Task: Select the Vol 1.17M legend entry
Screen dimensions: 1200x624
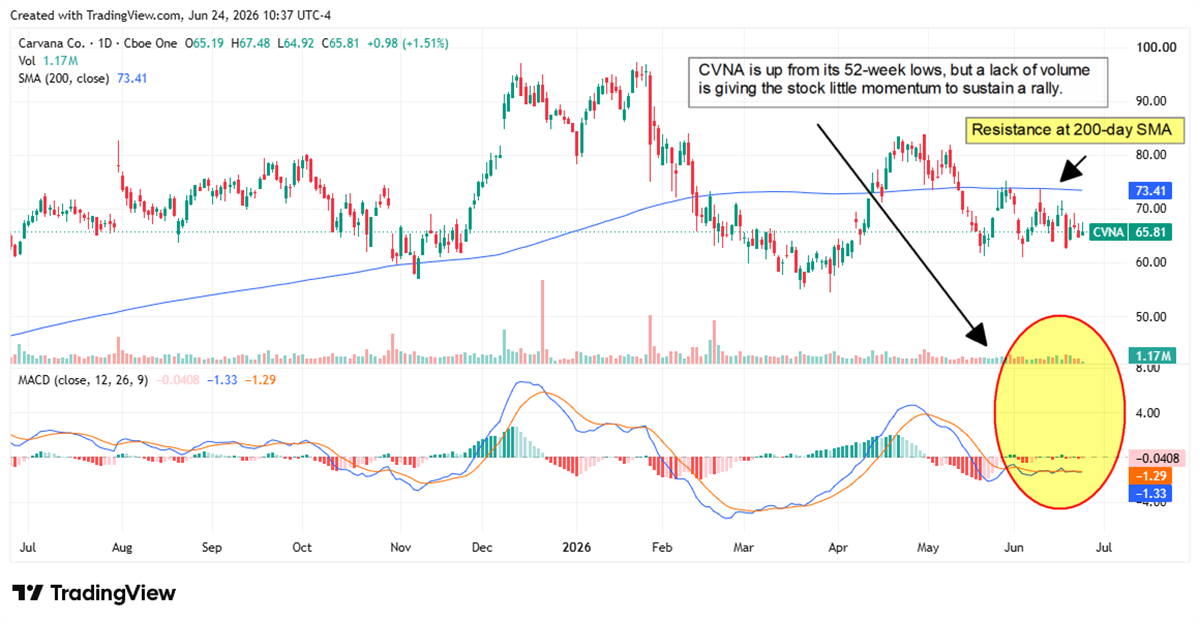Action: tap(46, 61)
